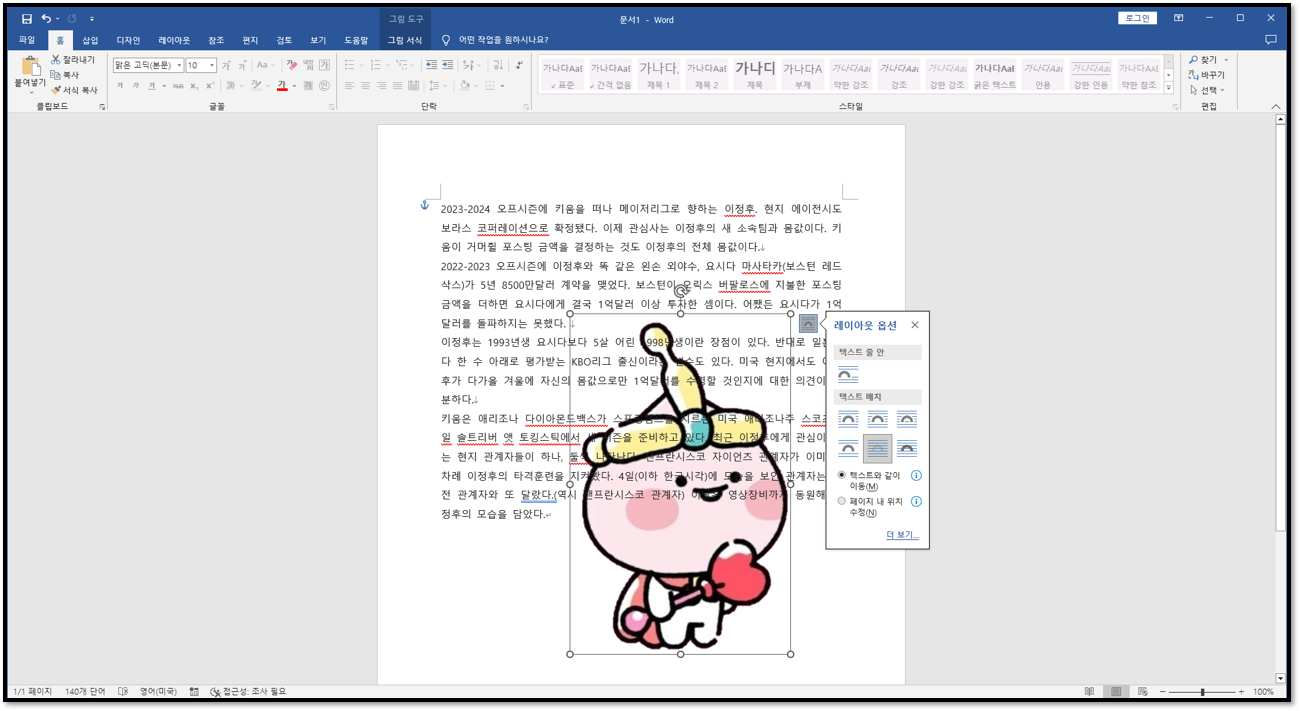Open Find (찾기) dropdown arrow
The width and height of the screenshot is (1300, 711).
click(x=1227, y=60)
